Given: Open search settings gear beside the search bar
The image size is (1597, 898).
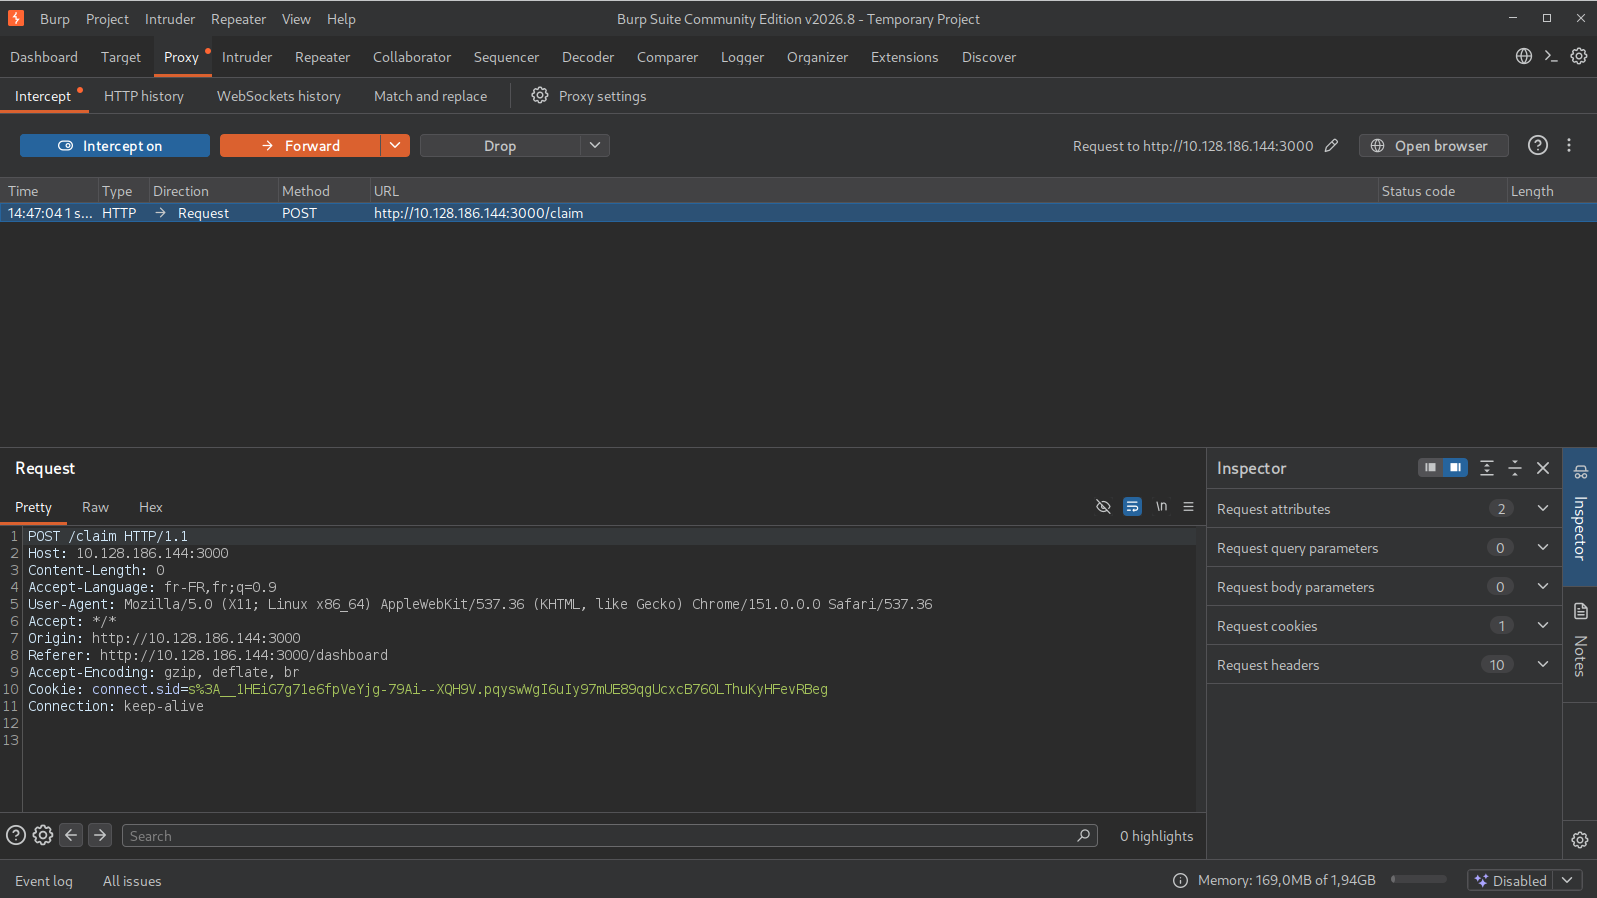Looking at the screenshot, I should tap(43, 835).
